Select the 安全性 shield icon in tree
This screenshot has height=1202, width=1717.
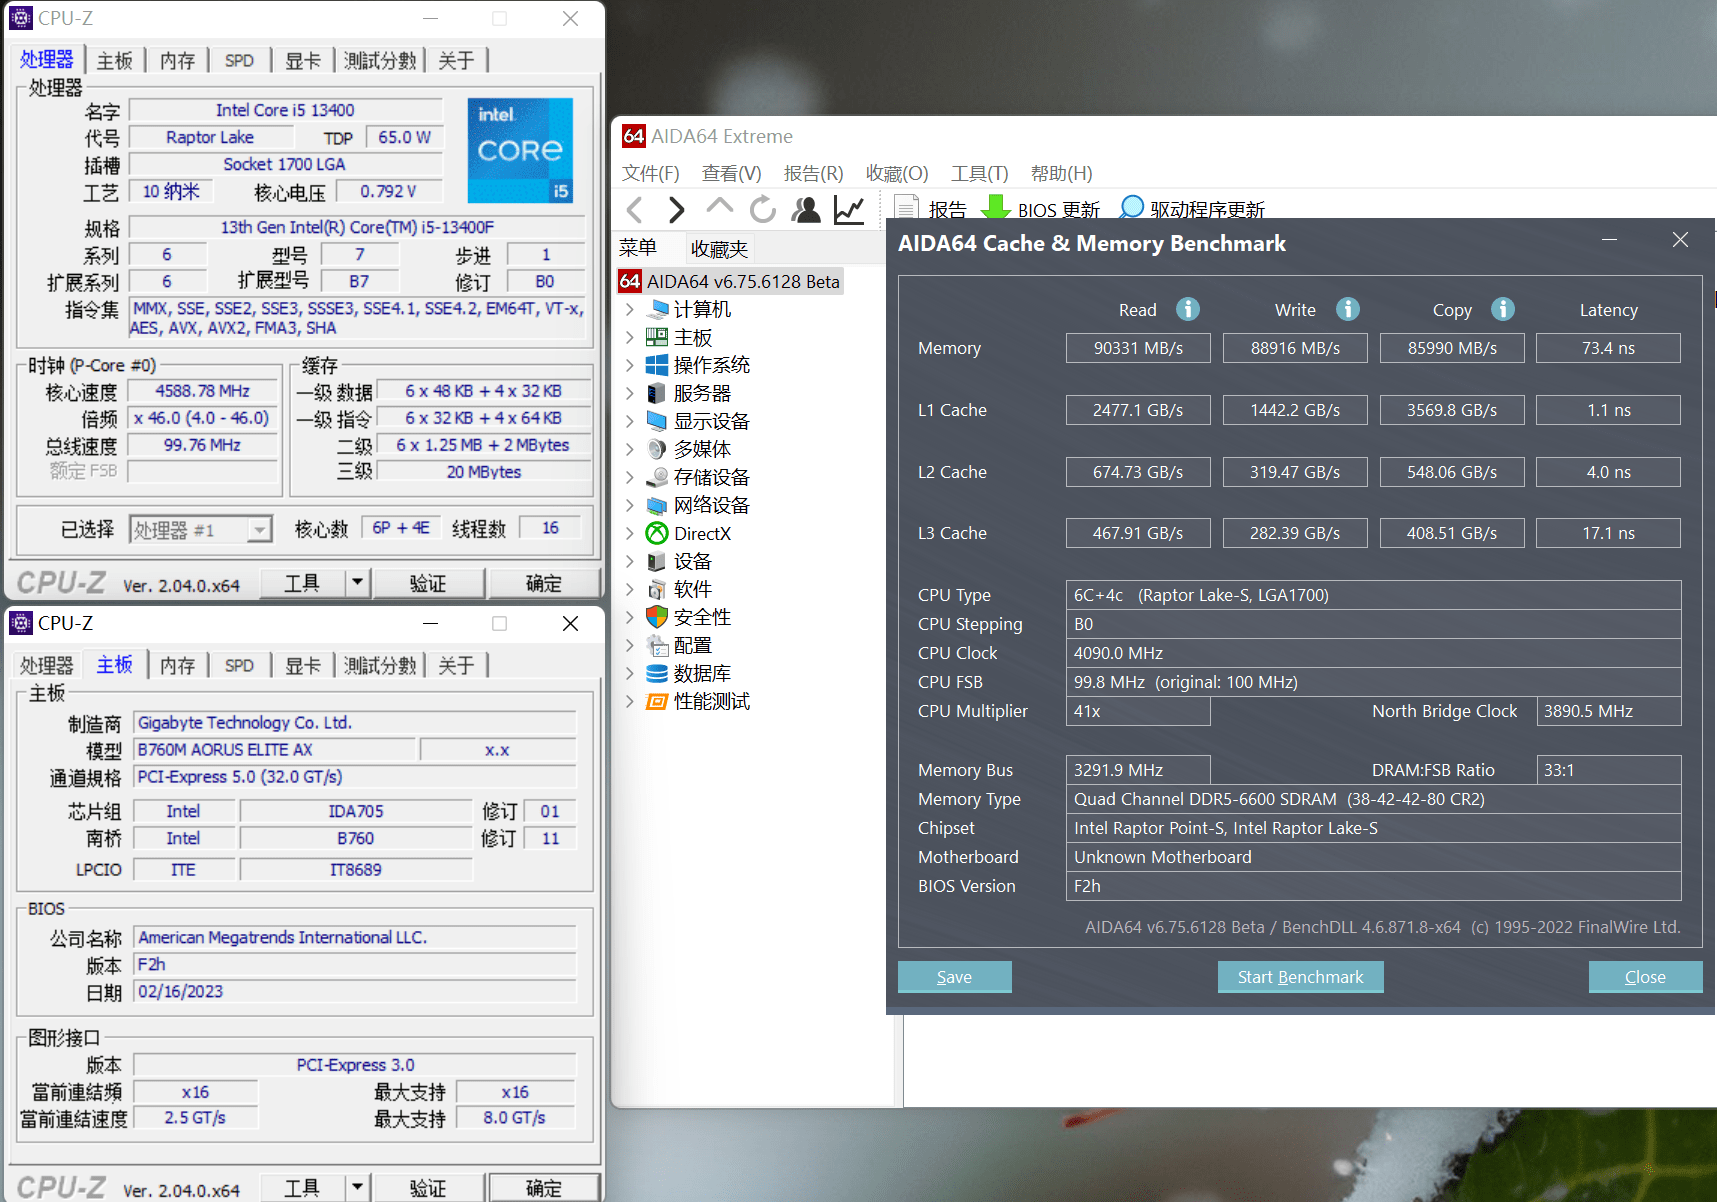(657, 617)
